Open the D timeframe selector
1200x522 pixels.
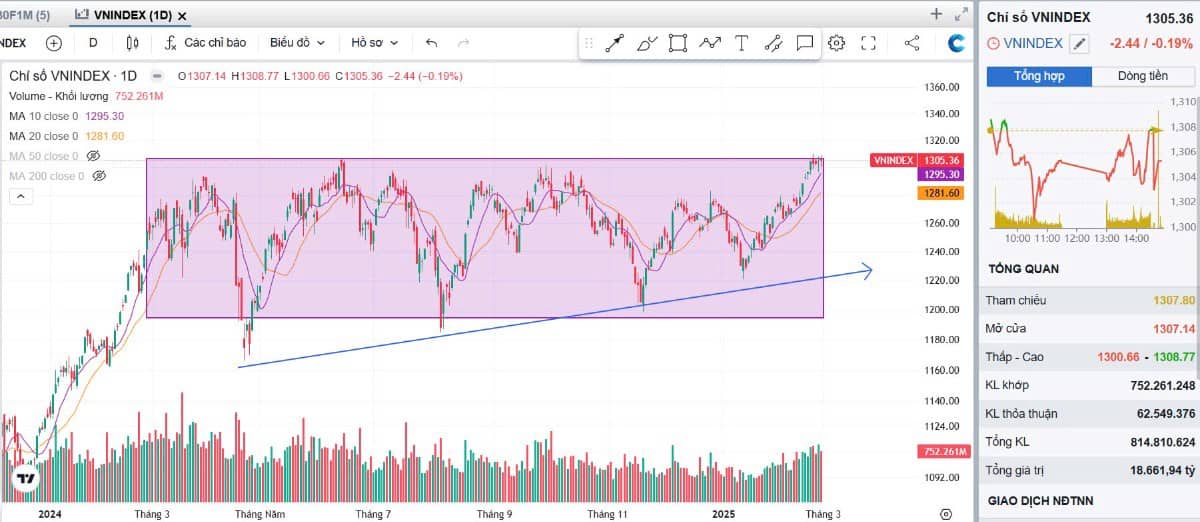(x=93, y=43)
